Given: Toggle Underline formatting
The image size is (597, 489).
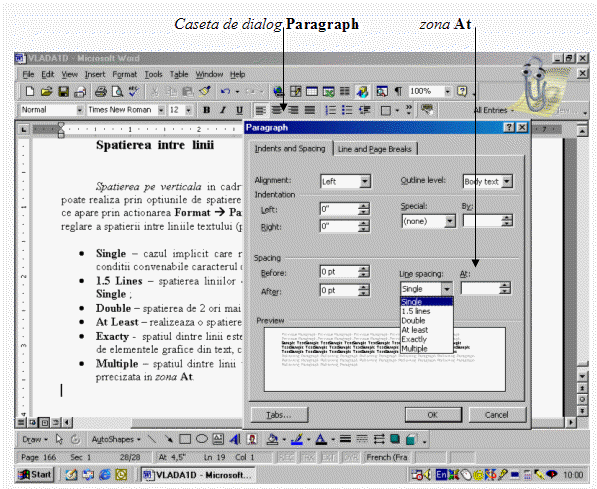Looking at the screenshot, I should 239,110.
